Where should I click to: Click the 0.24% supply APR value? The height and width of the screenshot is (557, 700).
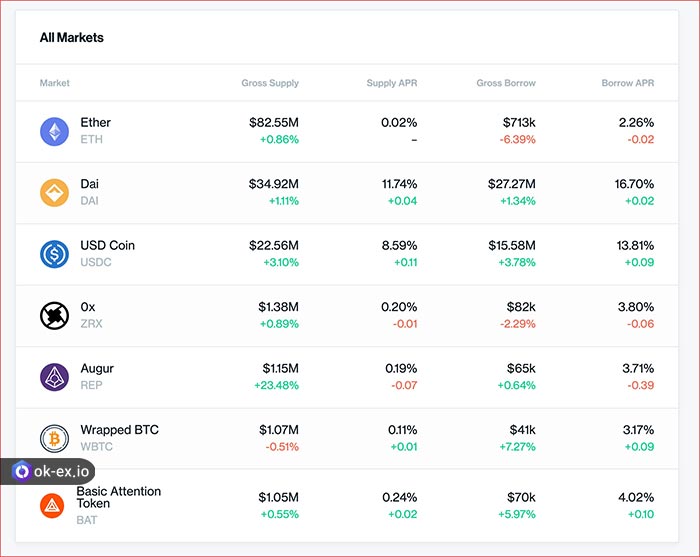tap(400, 497)
